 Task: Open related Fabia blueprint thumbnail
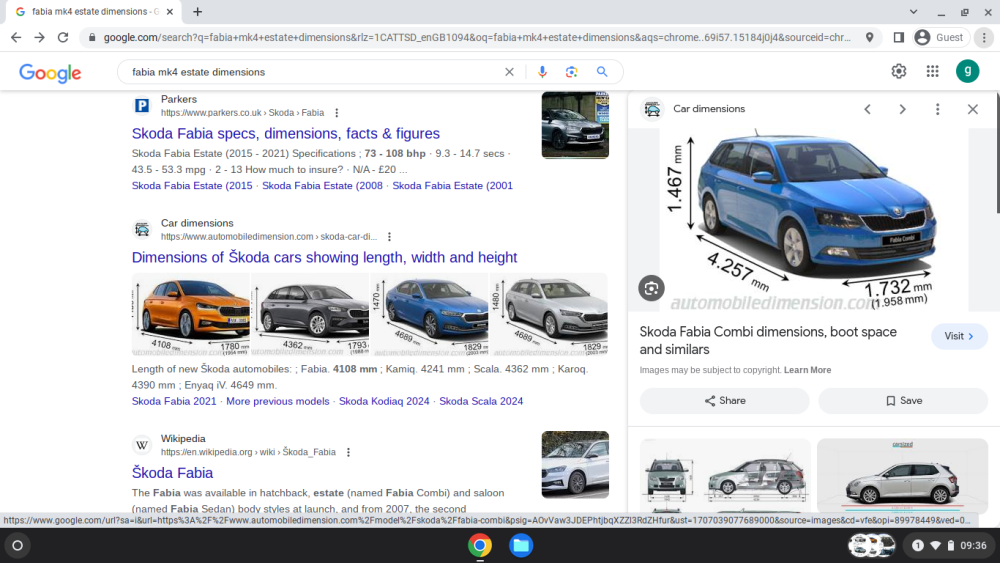(x=725, y=476)
